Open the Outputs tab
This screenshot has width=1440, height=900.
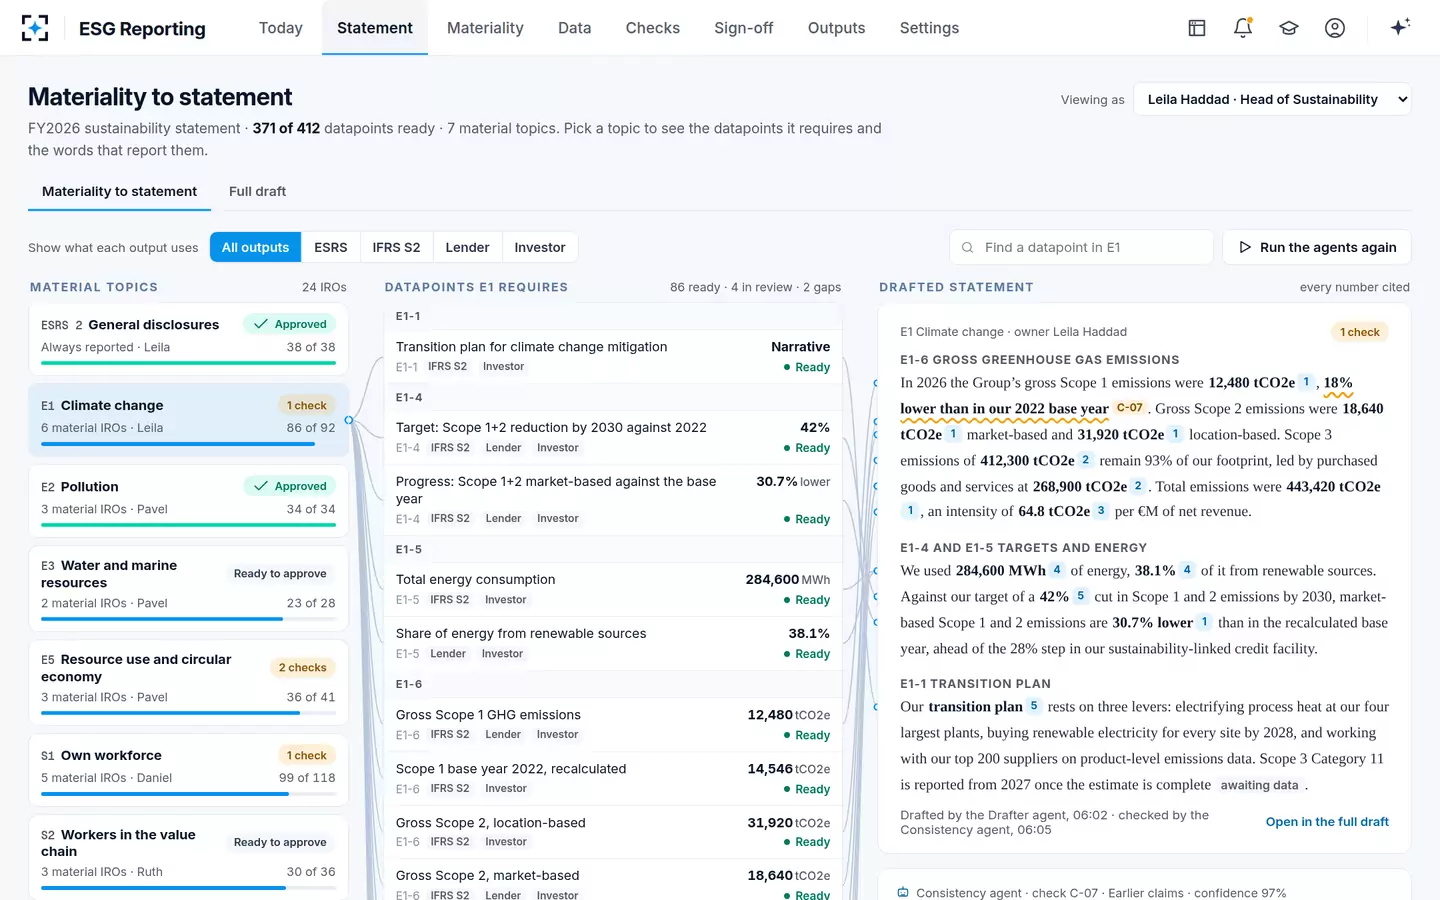pyautogui.click(x=837, y=28)
